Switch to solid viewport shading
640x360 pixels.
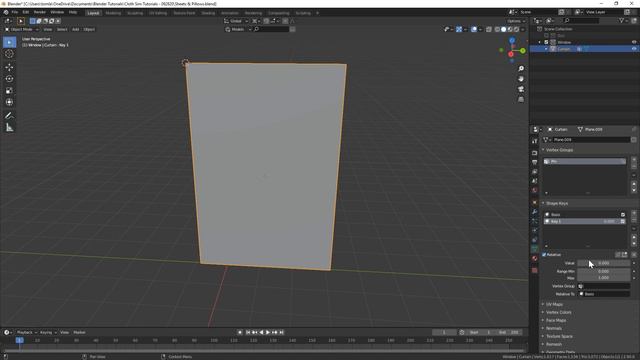pos(503,29)
